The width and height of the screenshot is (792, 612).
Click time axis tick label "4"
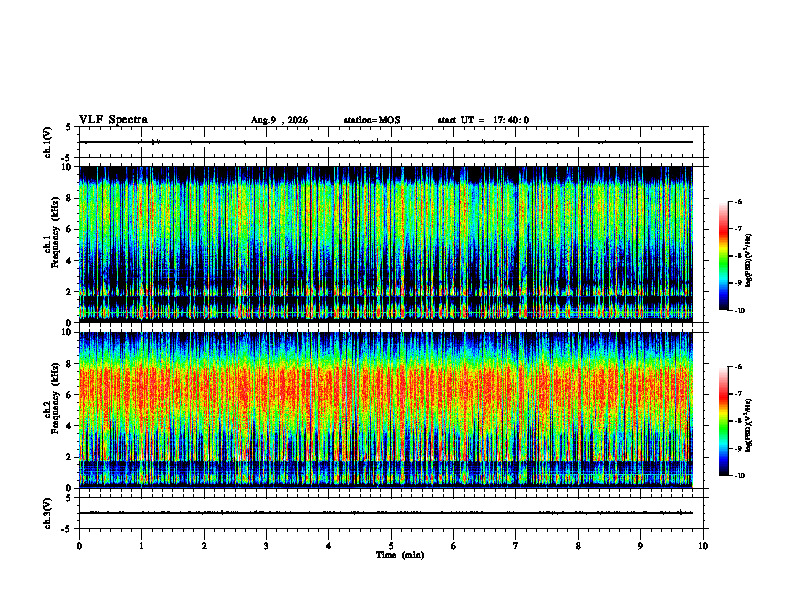pos(329,546)
